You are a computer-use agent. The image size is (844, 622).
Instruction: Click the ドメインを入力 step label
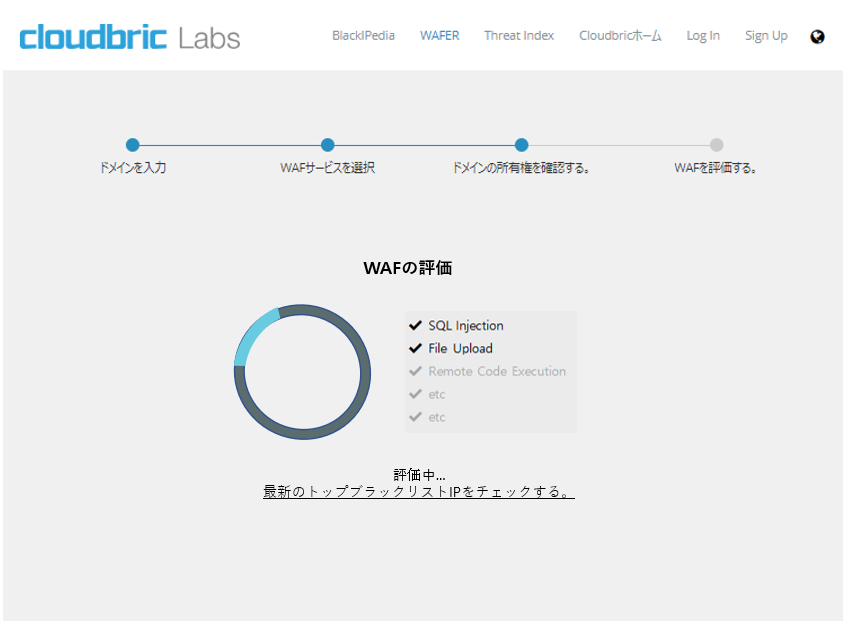(x=132, y=168)
